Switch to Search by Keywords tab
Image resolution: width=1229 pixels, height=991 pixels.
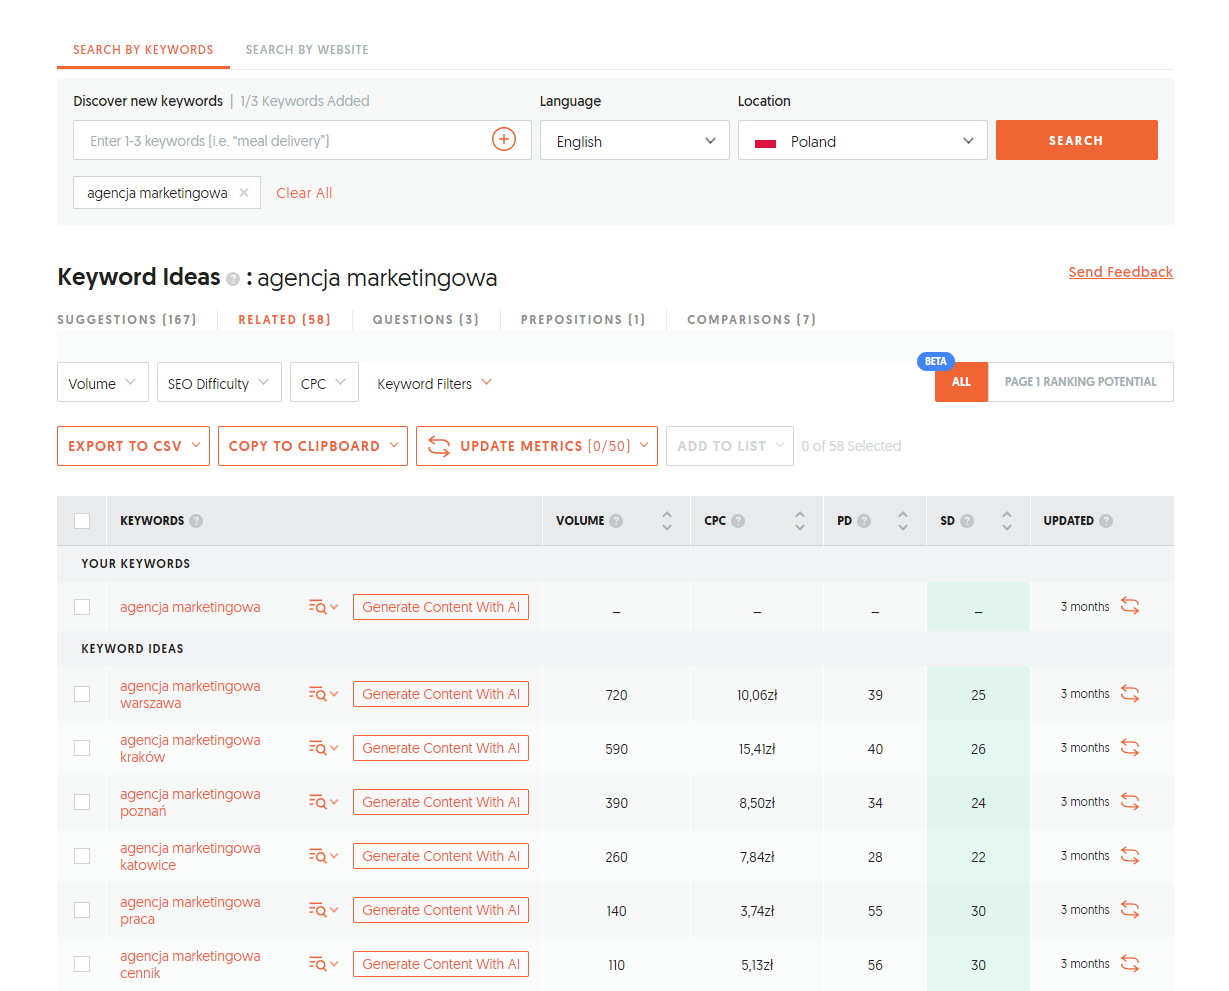click(x=143, y=50)
